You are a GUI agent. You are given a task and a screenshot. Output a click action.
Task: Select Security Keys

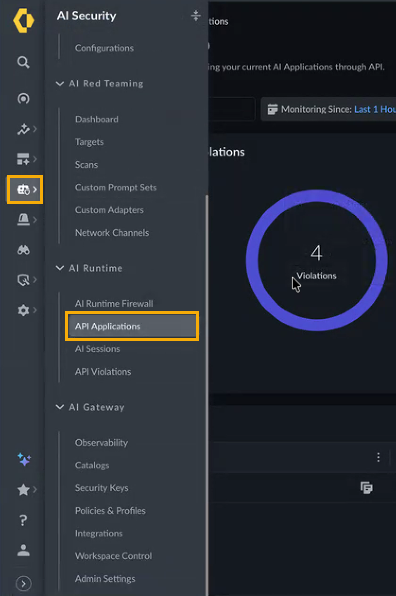click(x=101, y=488)
